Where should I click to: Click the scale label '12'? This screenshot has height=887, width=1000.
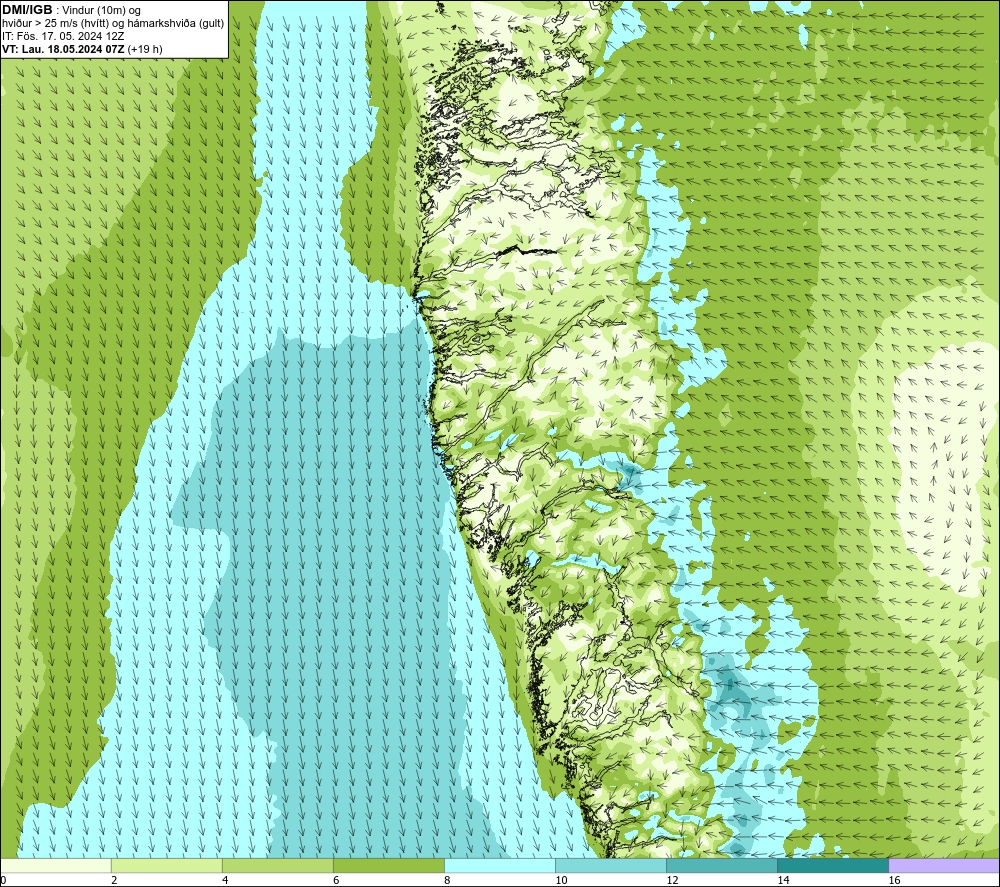672,880
